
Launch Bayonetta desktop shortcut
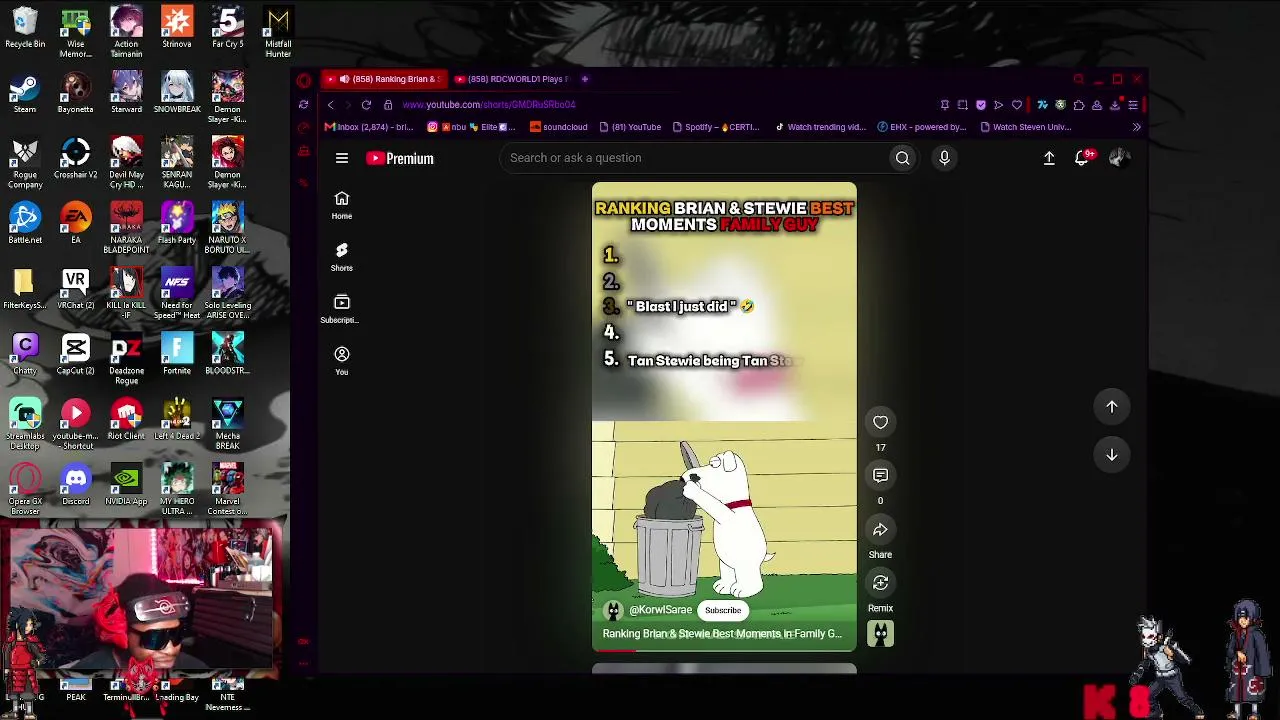point(75,93)
